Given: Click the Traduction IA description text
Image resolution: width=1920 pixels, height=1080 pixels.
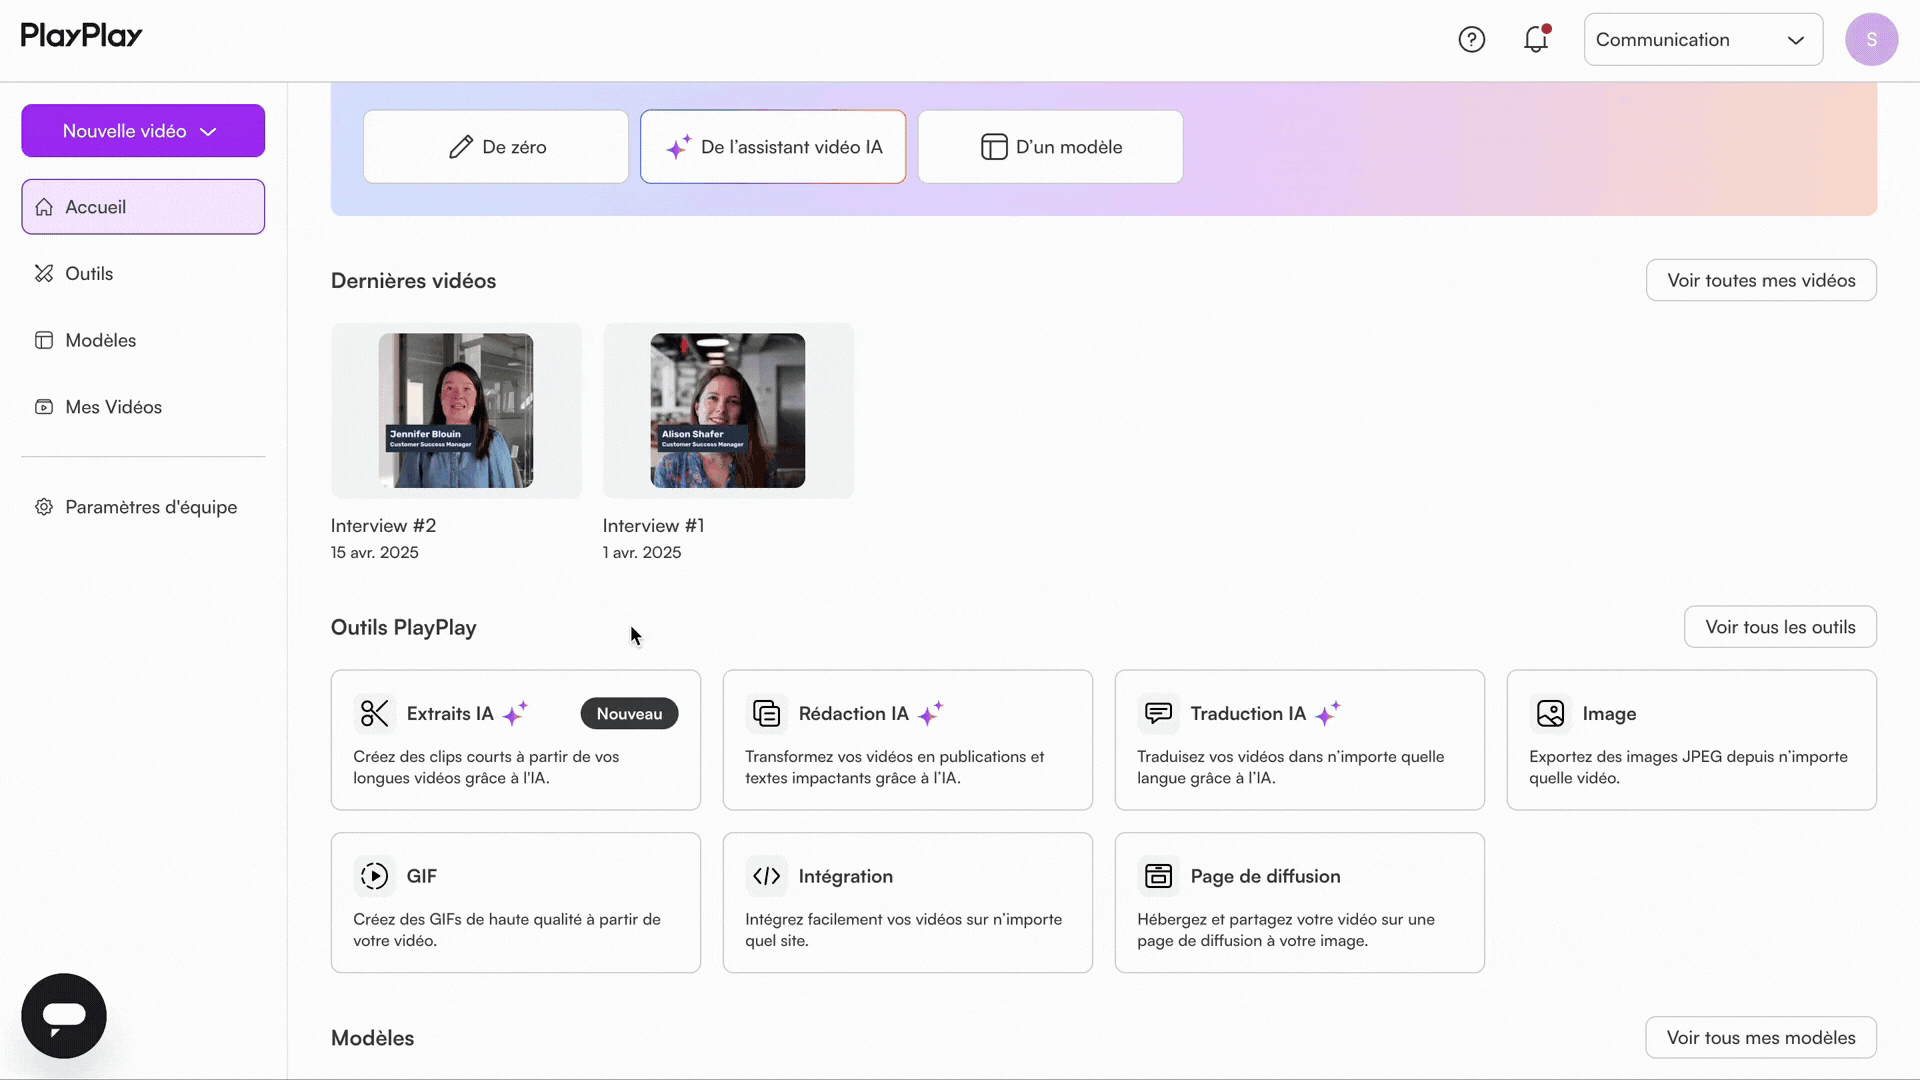Looking at the screenshot, I should click(x=1290, y=768).
